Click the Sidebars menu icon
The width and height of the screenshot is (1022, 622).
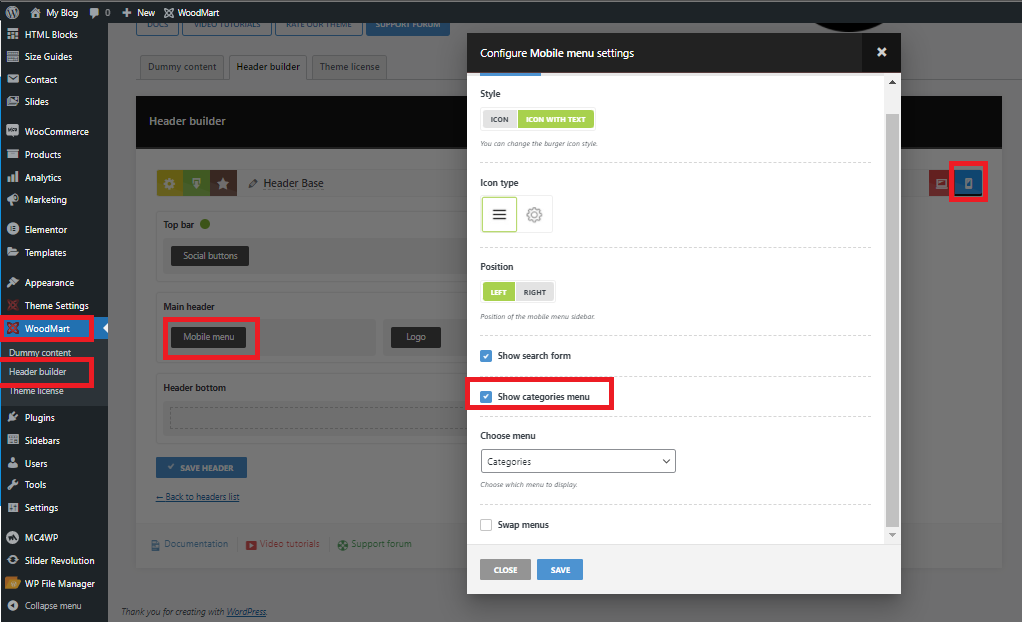12,440
